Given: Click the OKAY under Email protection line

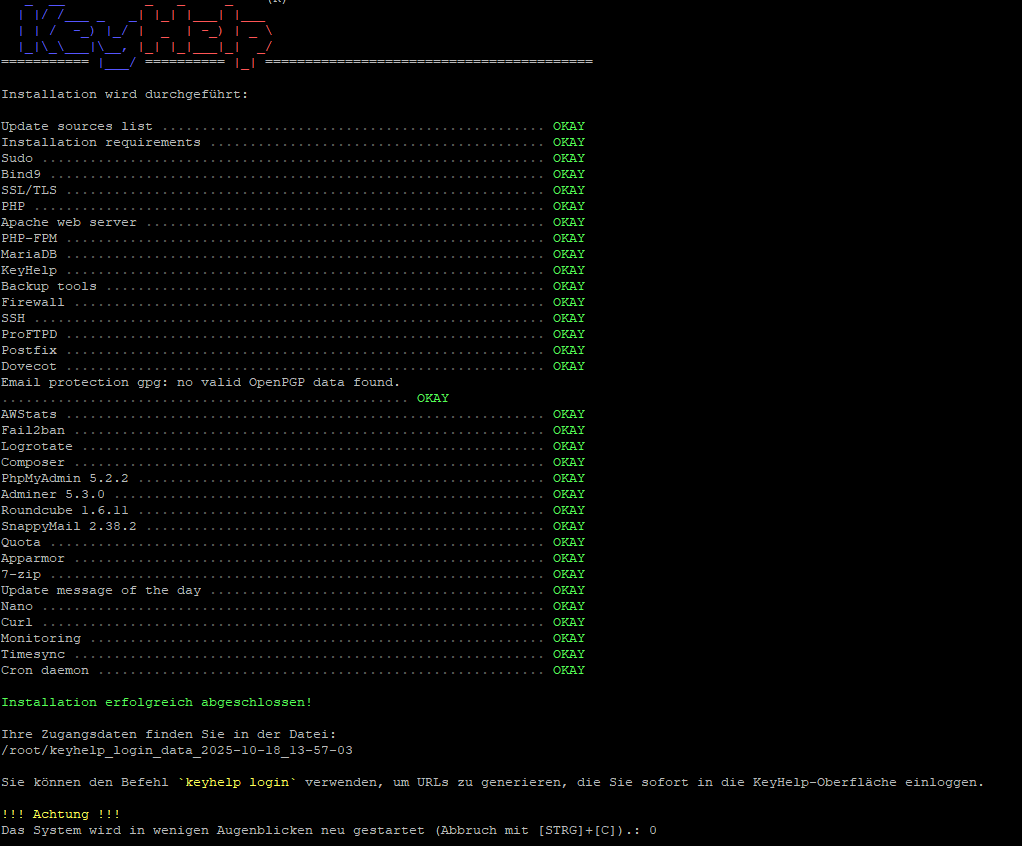Looking at the screenshot, I should (432, 398).
